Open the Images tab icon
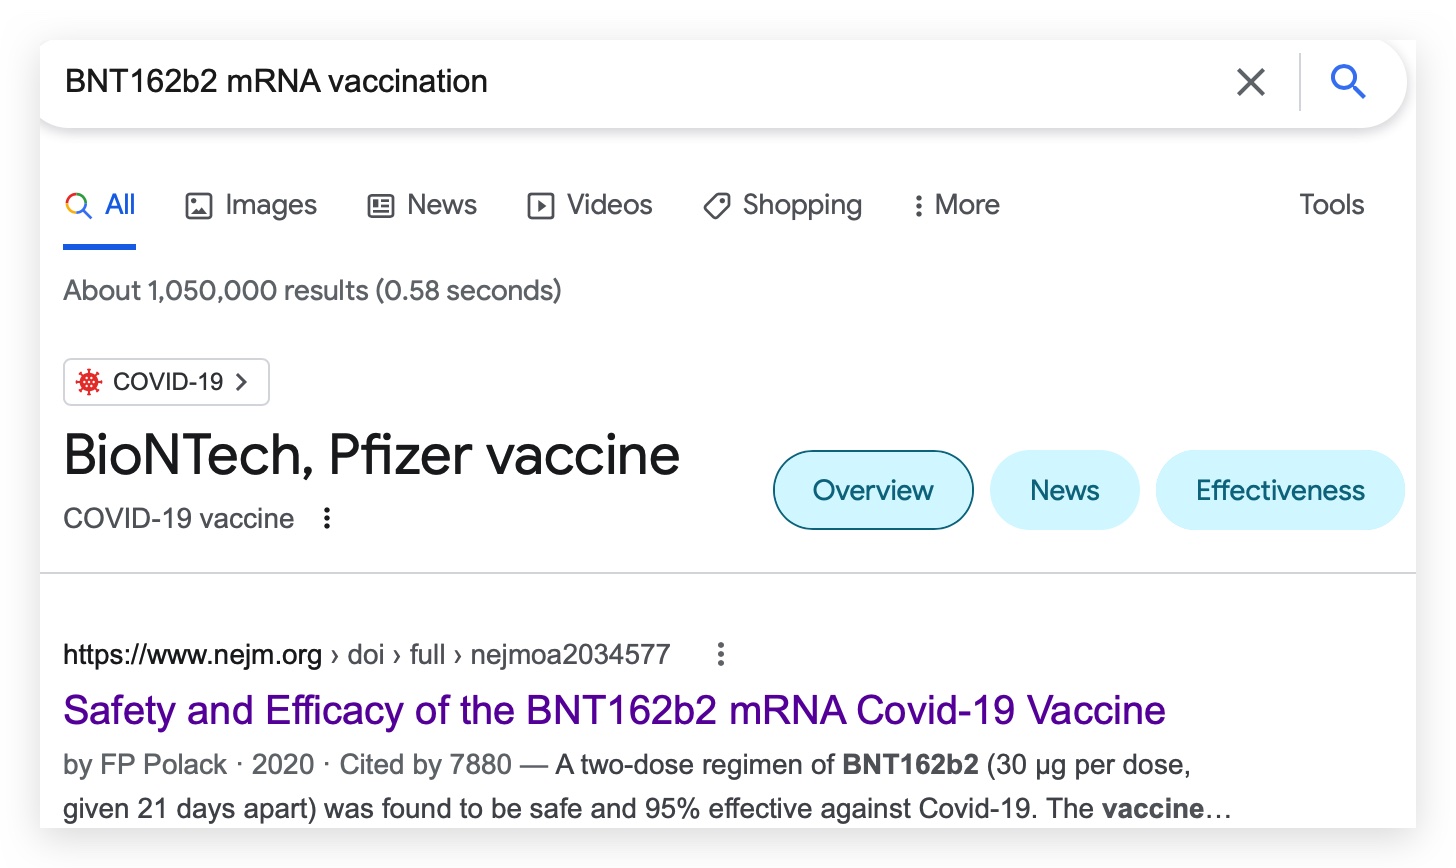This screenshot has height=868, width=1456. point(199,206)
